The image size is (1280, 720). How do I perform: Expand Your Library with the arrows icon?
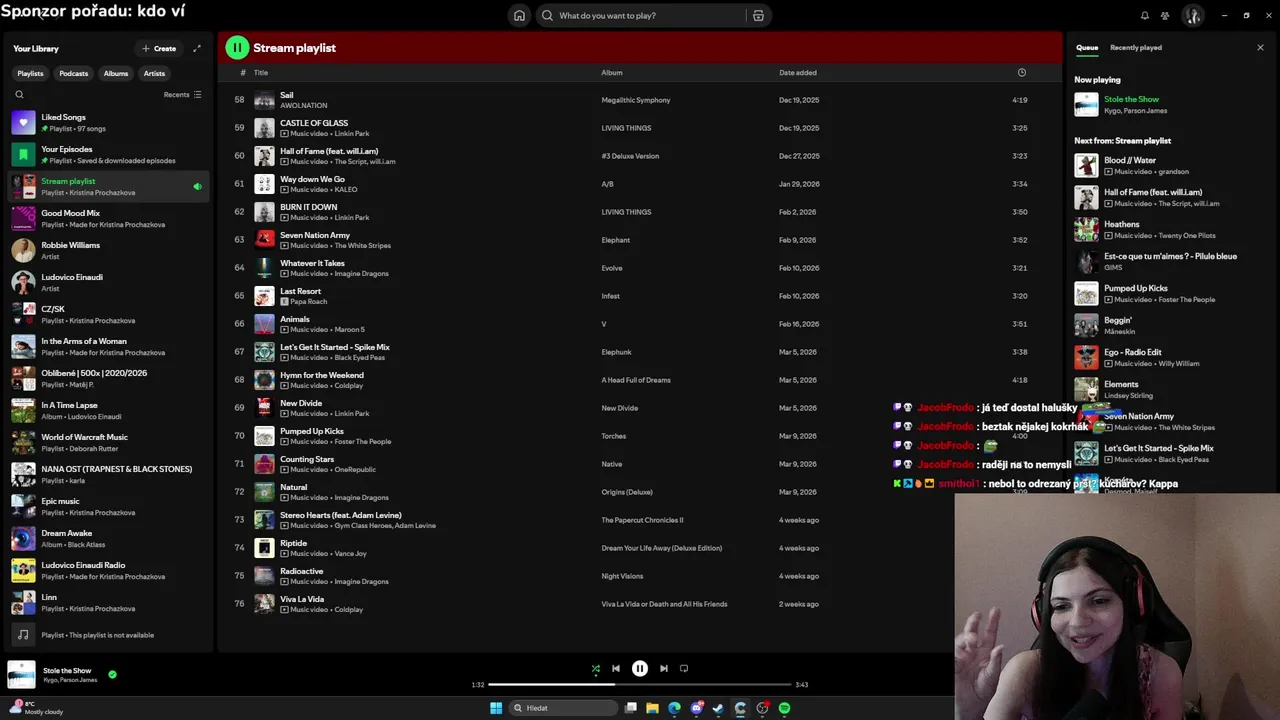(x=197, y=48)
